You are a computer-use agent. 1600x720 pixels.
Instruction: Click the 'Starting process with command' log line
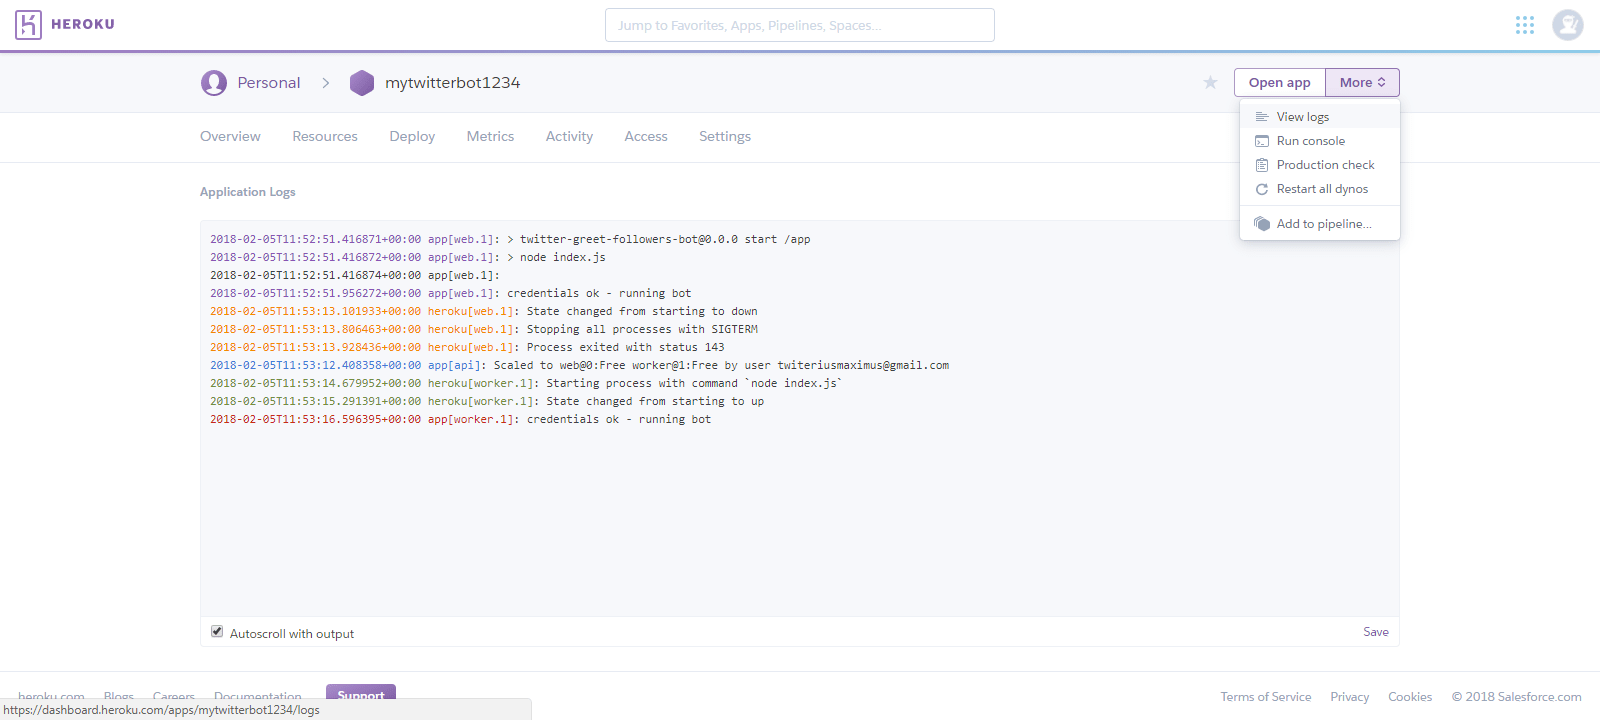click(526, 384)
